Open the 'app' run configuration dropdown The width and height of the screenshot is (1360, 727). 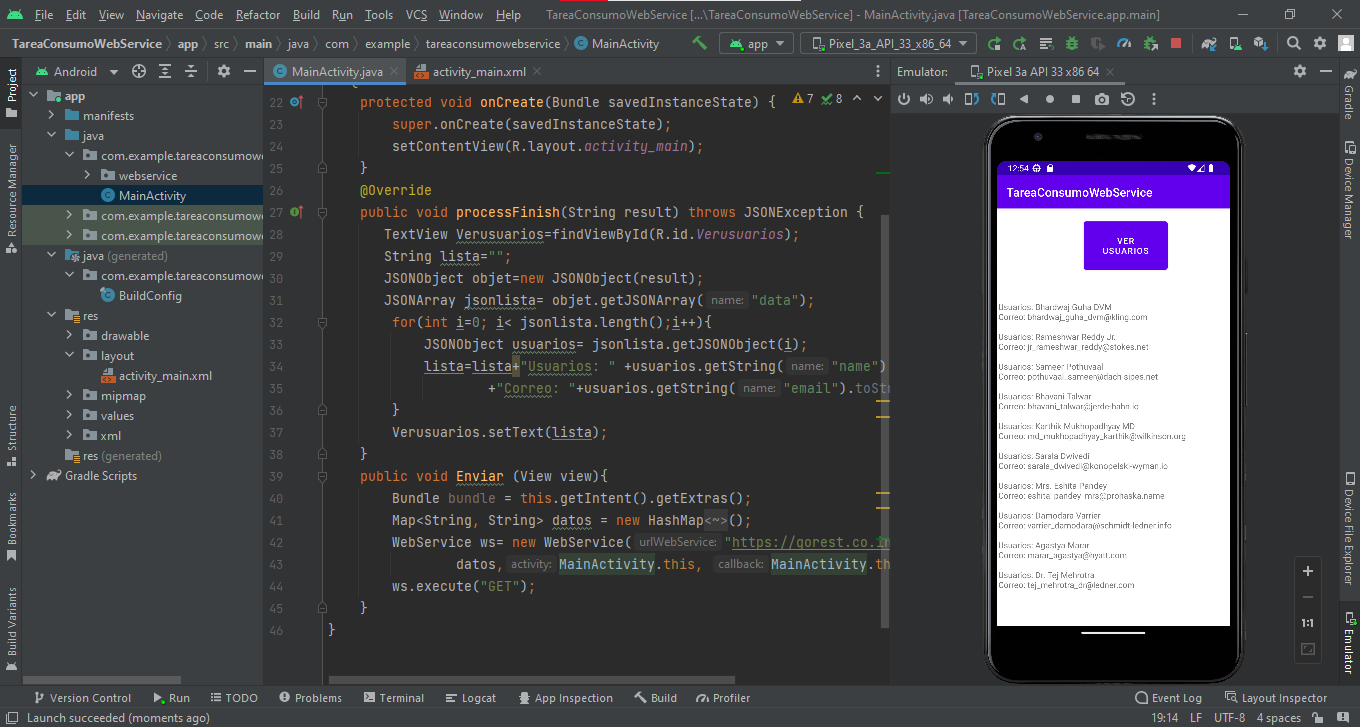[x=756, y=44]
